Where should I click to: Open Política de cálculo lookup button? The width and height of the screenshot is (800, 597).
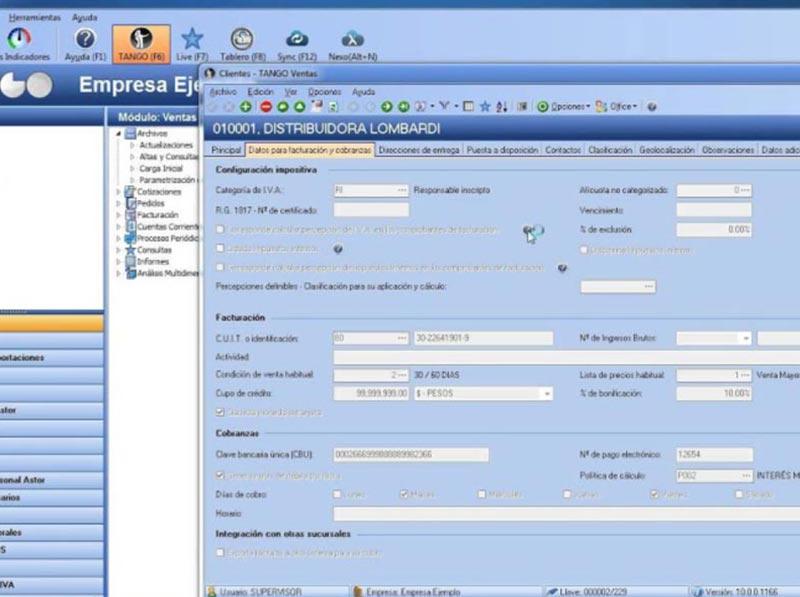pyautogui.click(x=745, y=476)
